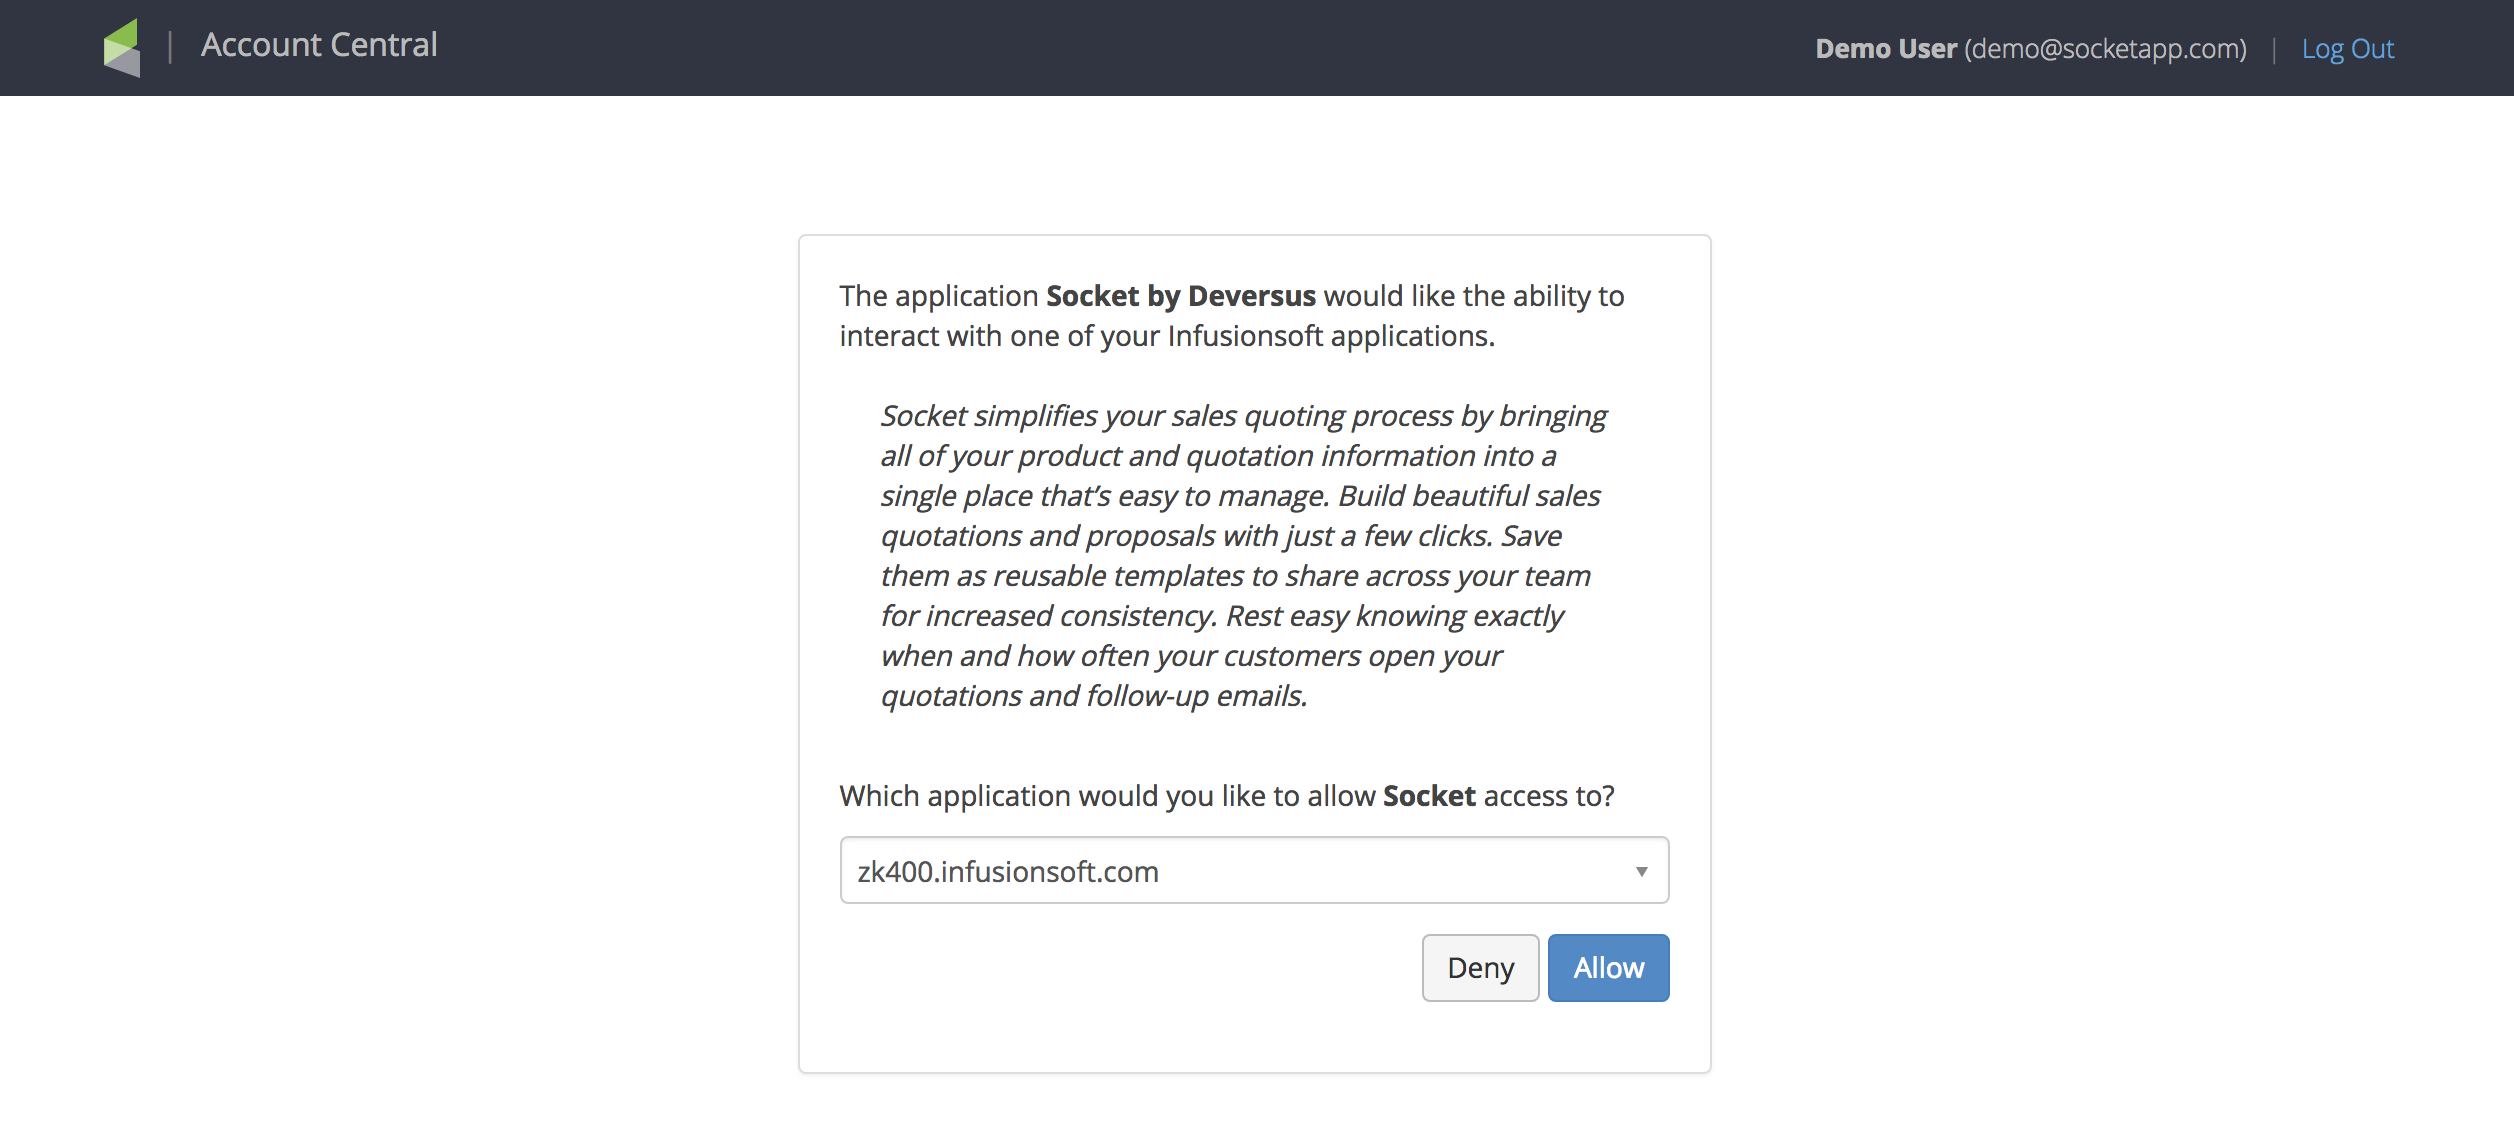The image size is (2514, 1136).
Task: Click the divider before Log Out
Action: coord(2274,50)
